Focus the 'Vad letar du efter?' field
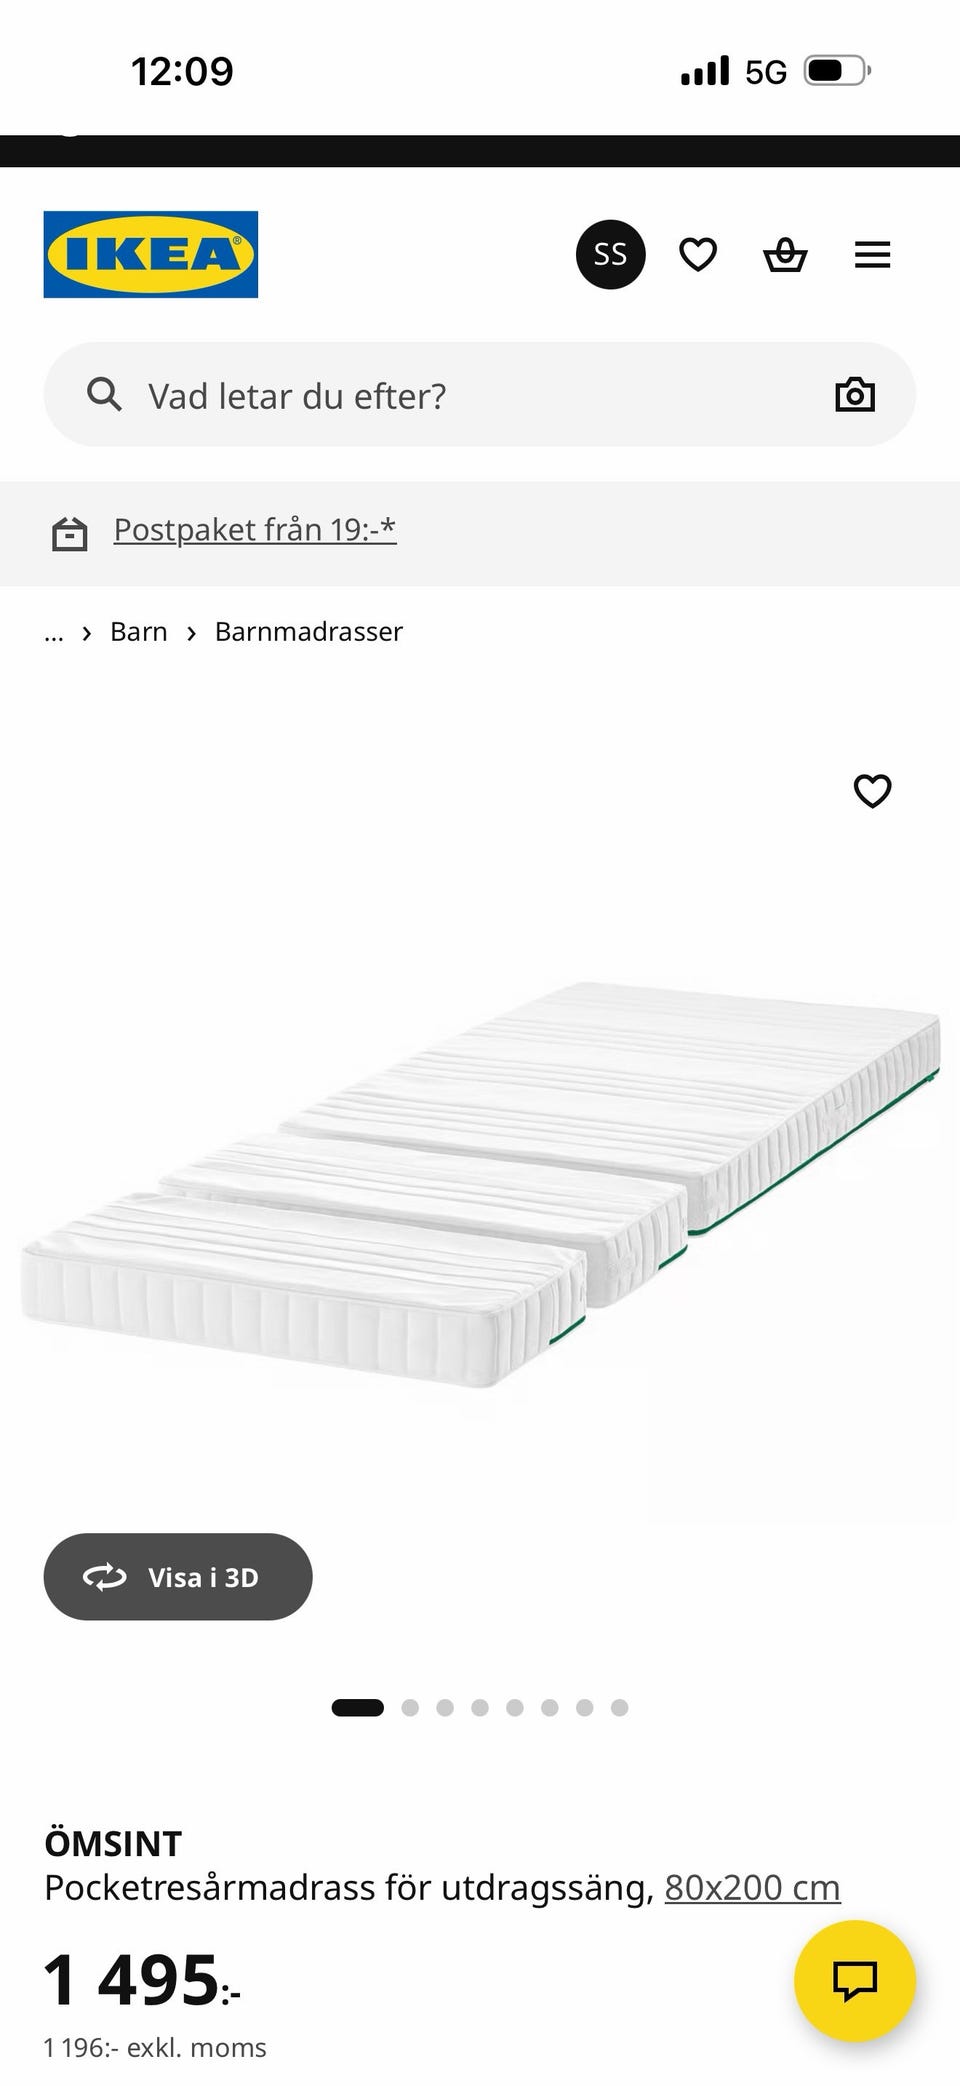Screen dimensions: 960x2086 click(479, 394)
